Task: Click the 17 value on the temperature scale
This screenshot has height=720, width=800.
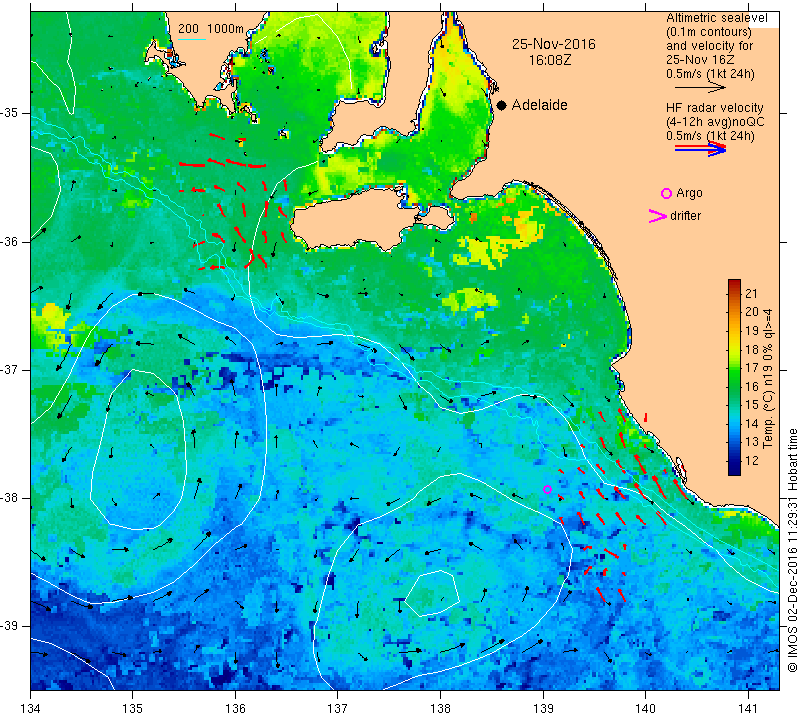Action: click(x=752, y=368)
